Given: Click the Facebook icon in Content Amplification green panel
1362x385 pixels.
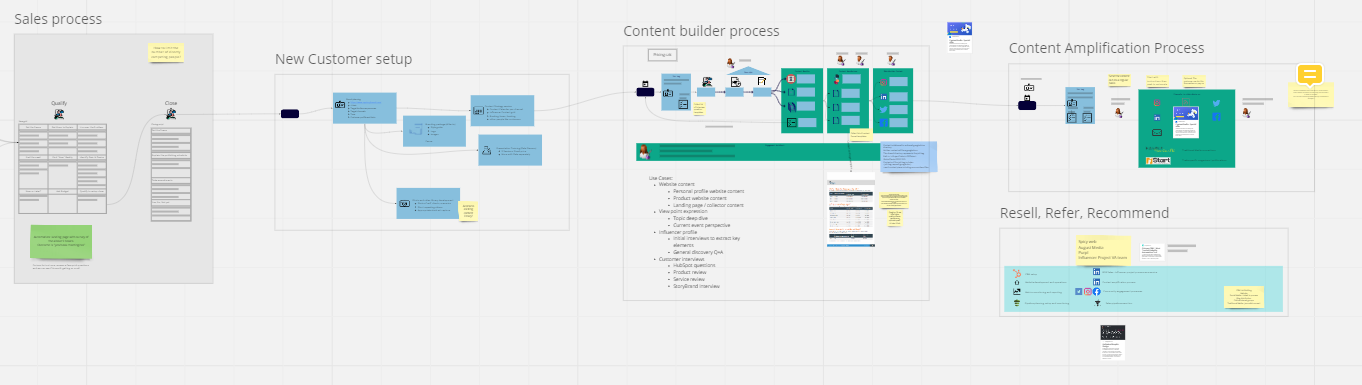Looking at the screenshot, I should tap(1216, 117).
